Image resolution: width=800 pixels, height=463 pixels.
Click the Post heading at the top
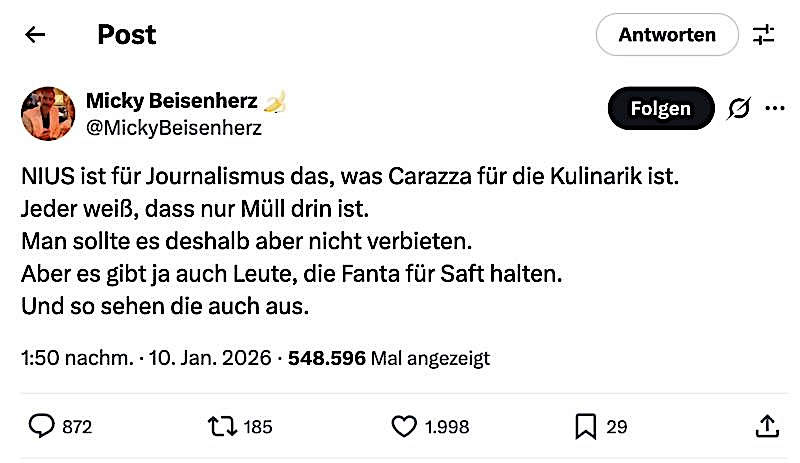click(x=127, y=35)
